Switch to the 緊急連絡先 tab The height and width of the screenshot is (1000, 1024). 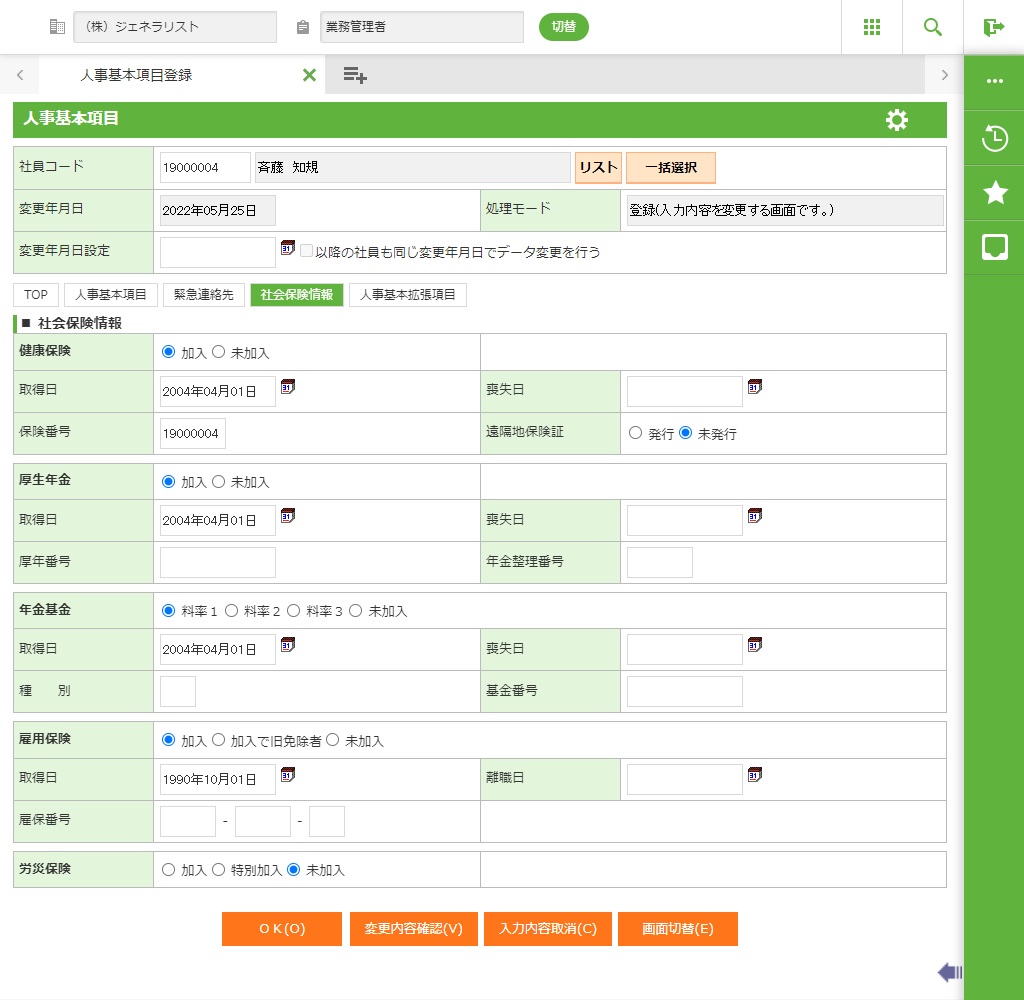(203, 295)
